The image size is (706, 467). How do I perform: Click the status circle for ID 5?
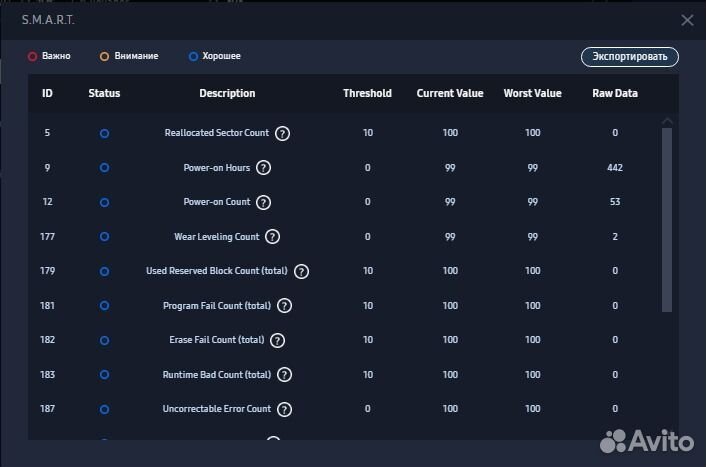[x=104, y=133]
